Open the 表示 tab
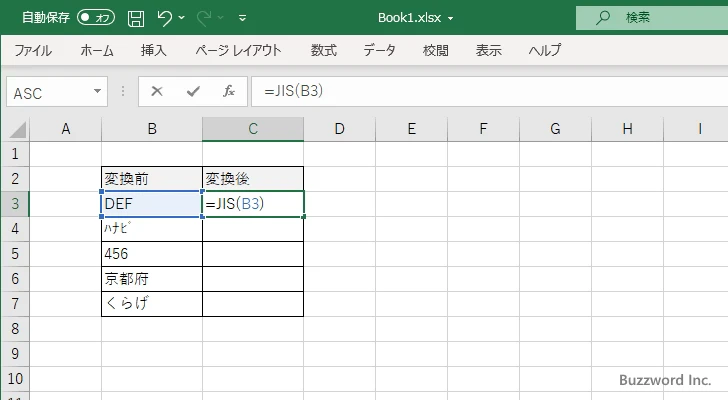The height and width of the screenshot is (400, 728). [488, 50]
